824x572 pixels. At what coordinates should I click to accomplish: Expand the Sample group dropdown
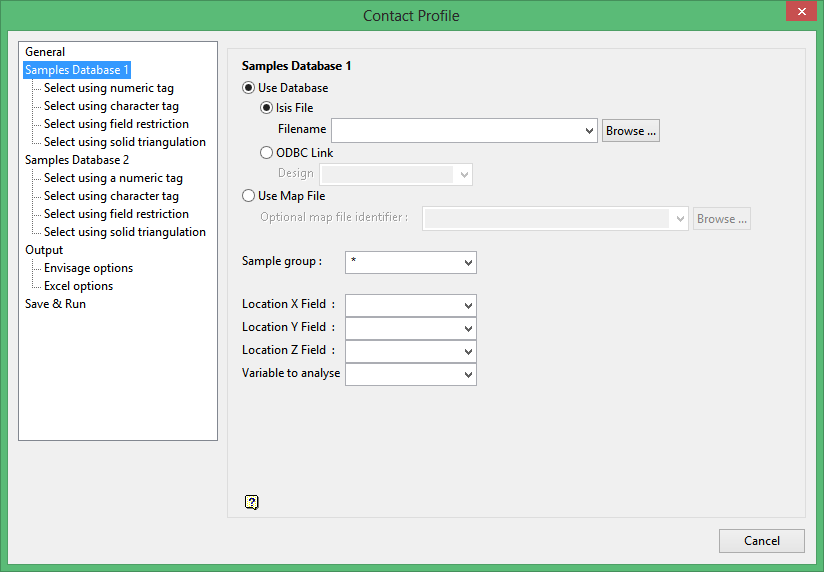point(468,262)
